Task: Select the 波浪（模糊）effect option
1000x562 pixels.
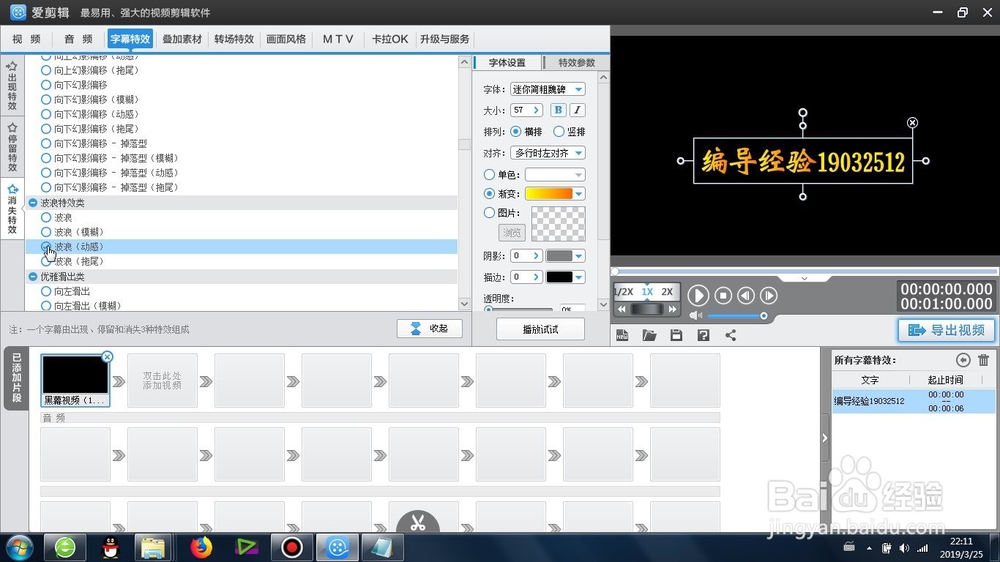Action: point(46,232)
